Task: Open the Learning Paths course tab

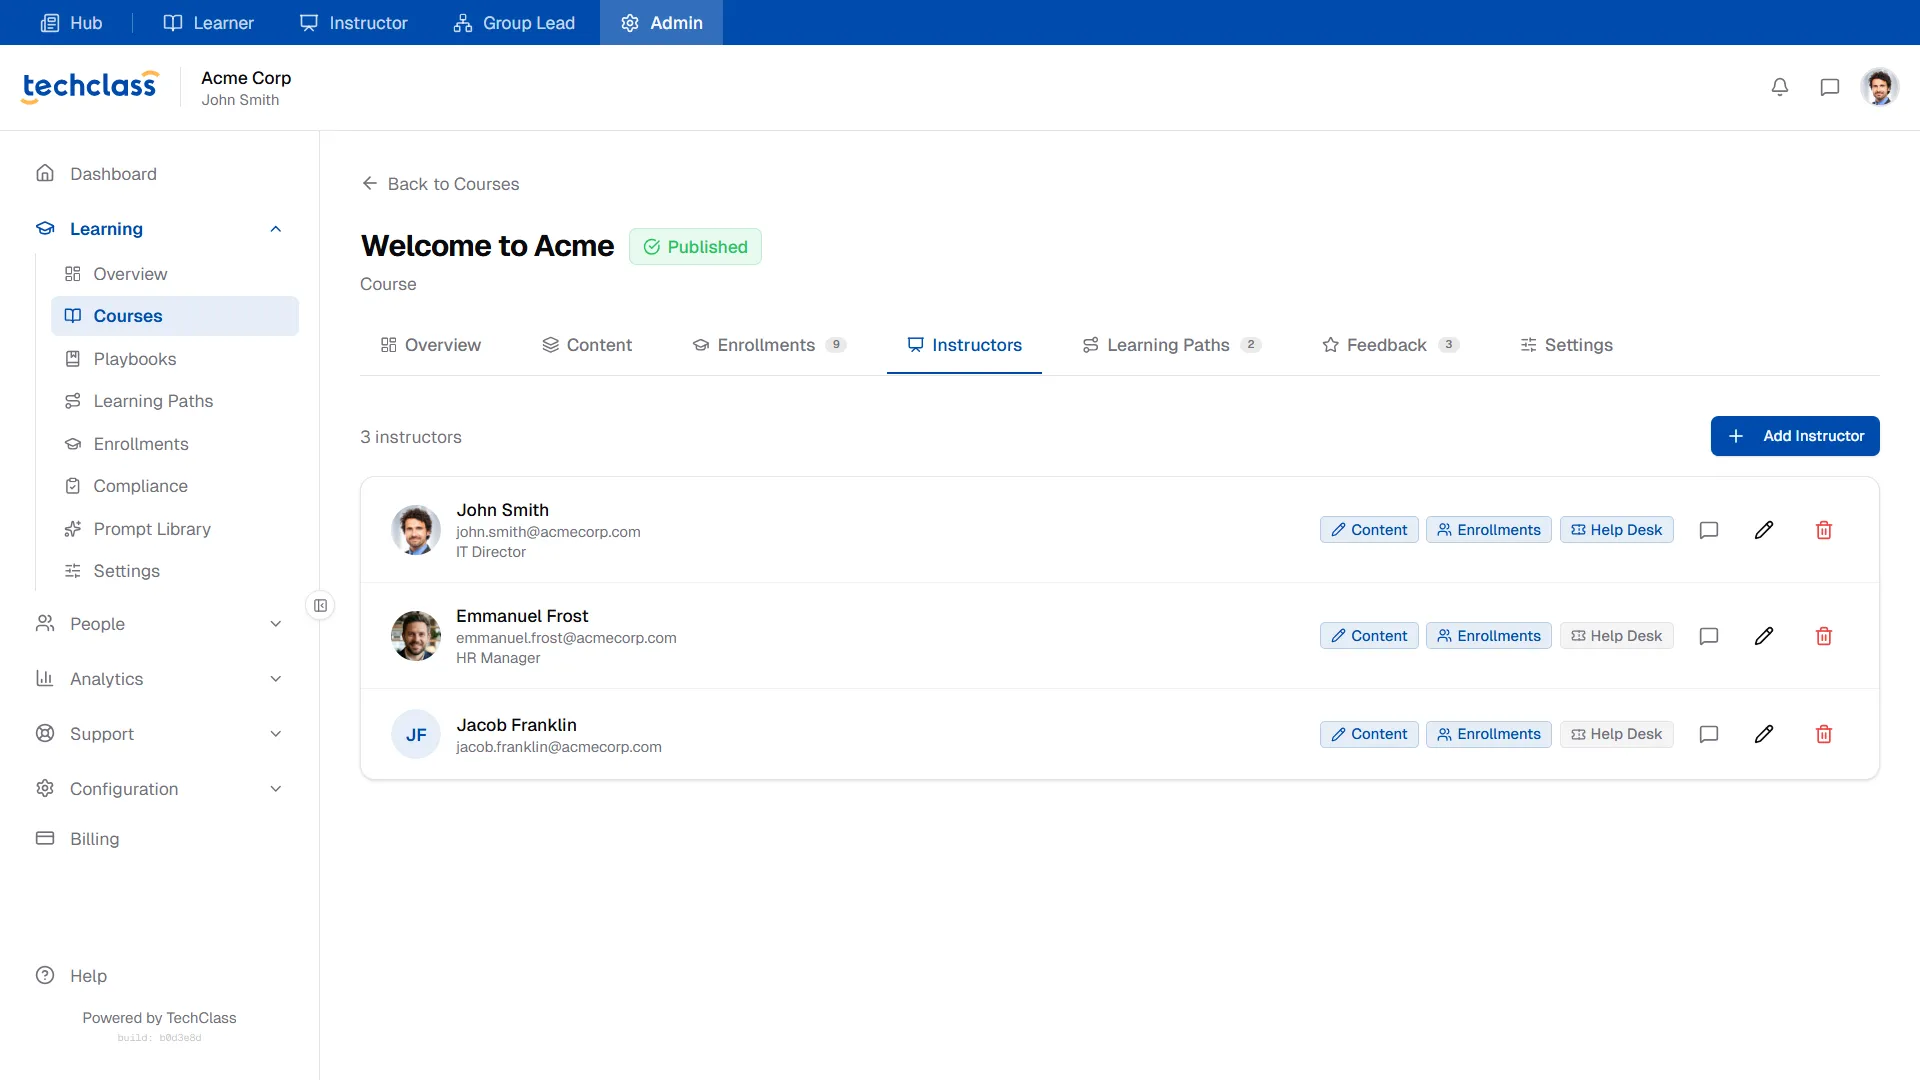Action: point(1171,345)
